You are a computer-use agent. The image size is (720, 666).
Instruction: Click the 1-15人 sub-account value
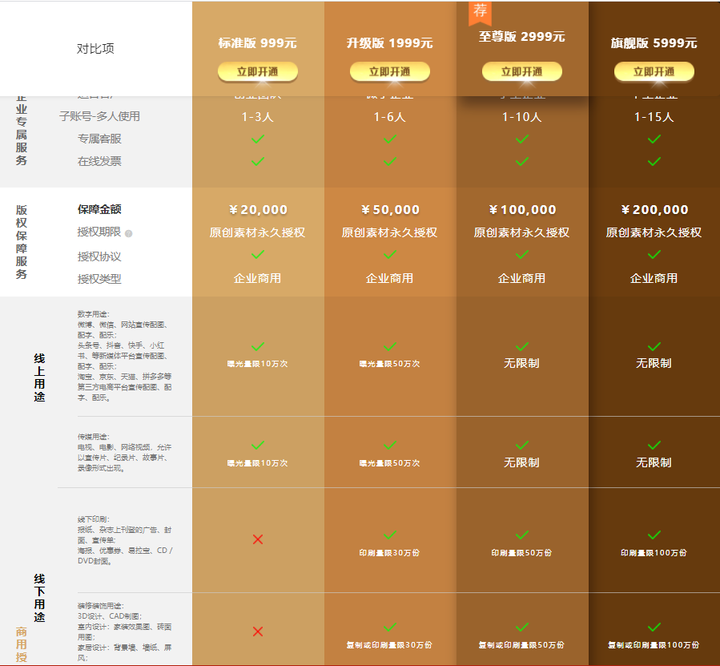coord(654,117)
